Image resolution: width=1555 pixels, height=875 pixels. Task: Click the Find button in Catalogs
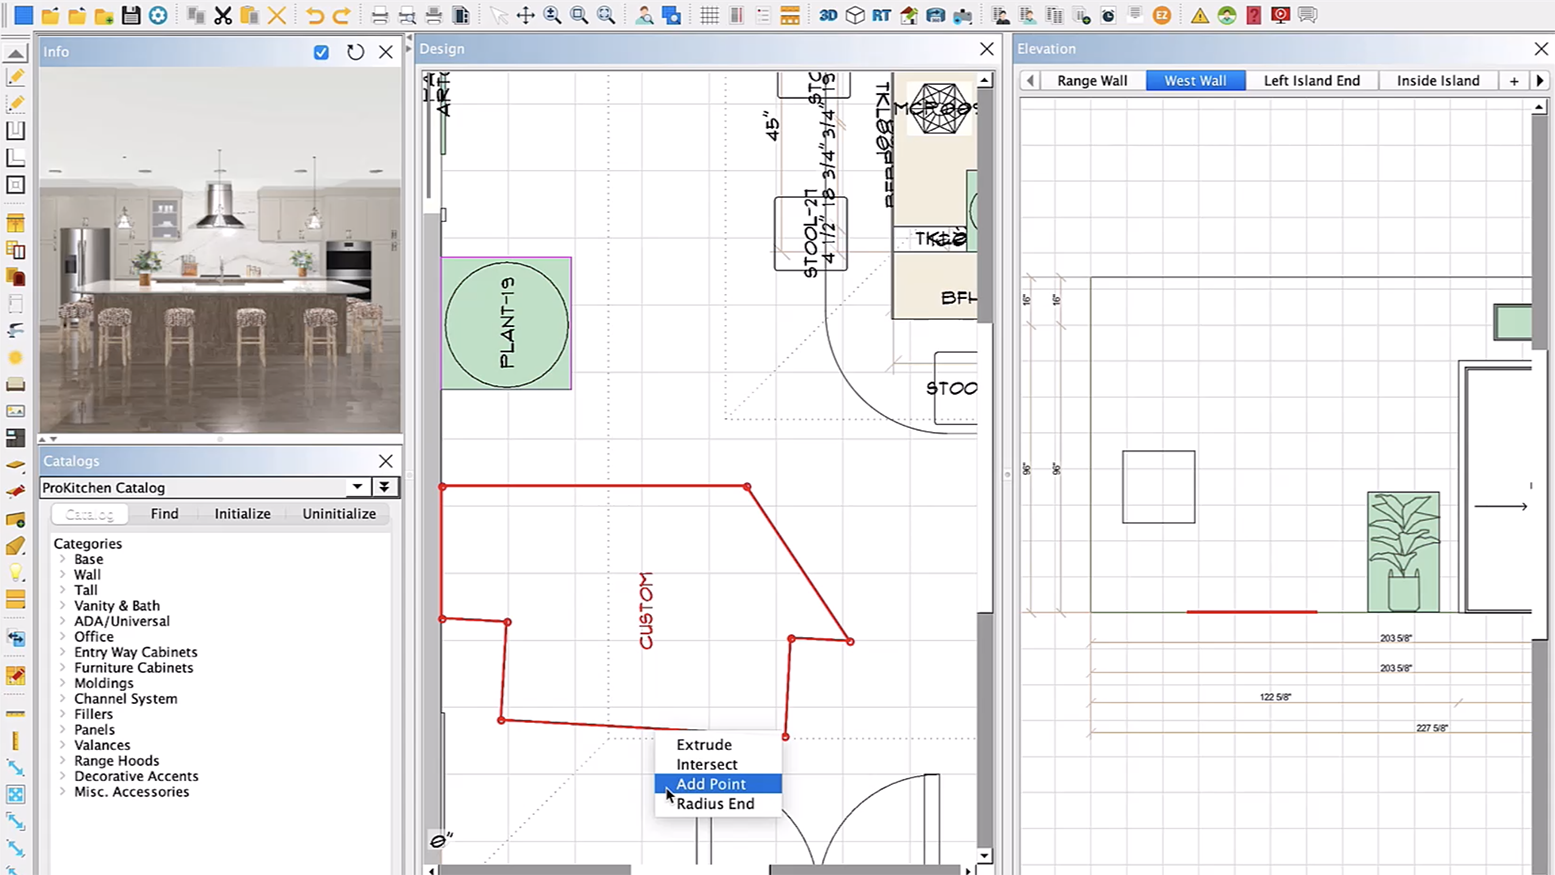(164, 513)
